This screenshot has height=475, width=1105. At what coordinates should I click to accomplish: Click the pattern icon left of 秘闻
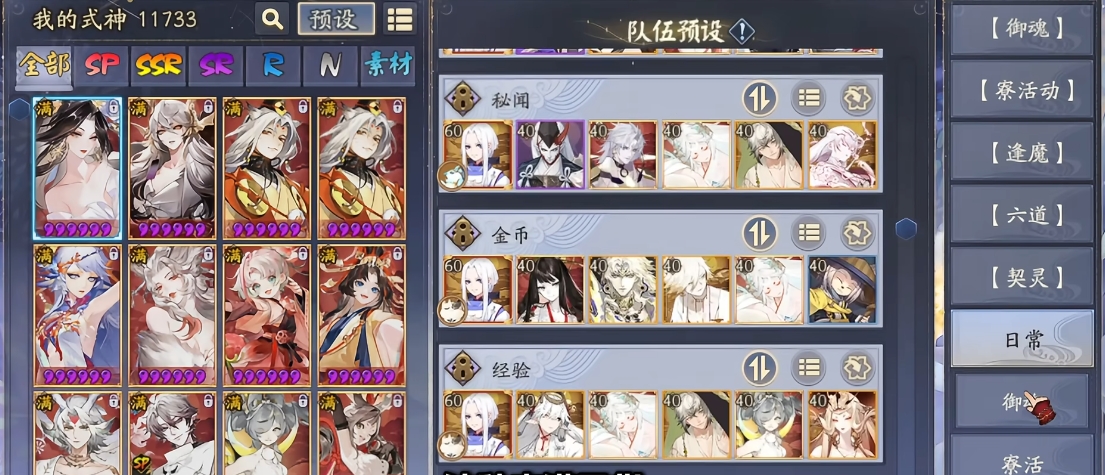[464, 98]
